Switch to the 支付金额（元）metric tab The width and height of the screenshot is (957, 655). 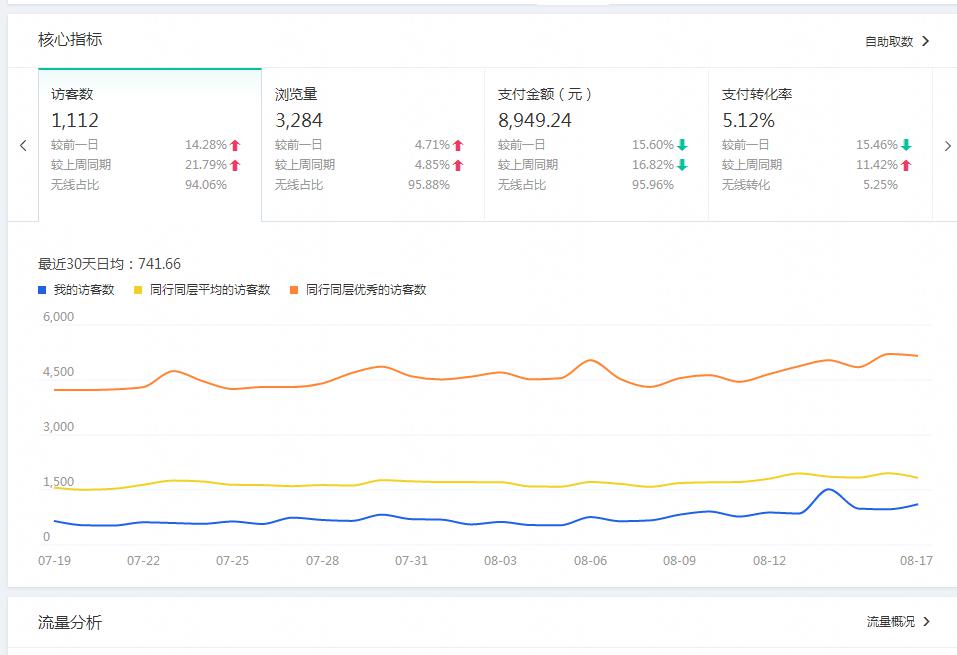tap(595, 140)
